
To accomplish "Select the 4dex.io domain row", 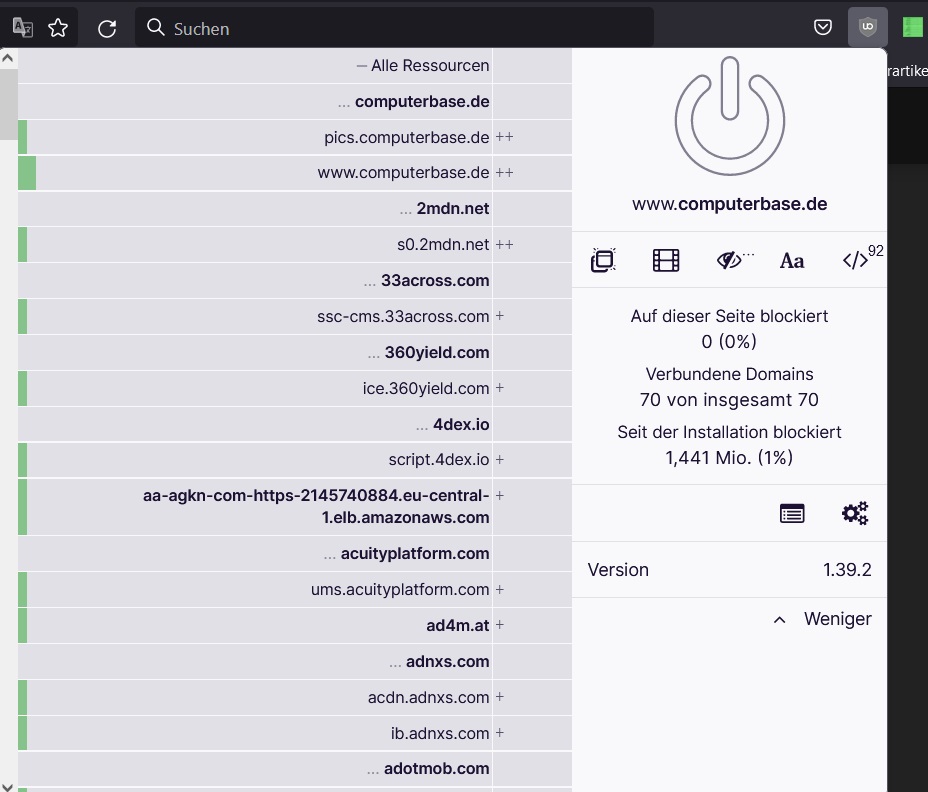I will [295, 424].
